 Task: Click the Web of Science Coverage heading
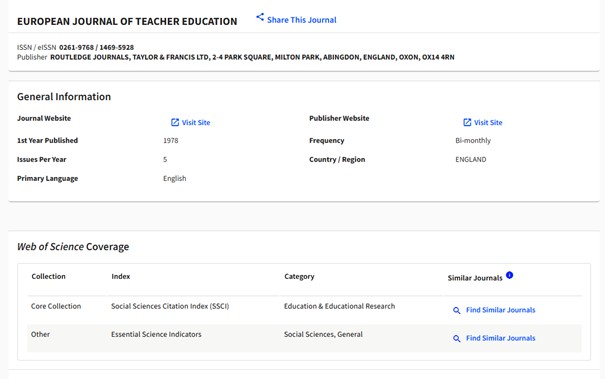(73, 247)
